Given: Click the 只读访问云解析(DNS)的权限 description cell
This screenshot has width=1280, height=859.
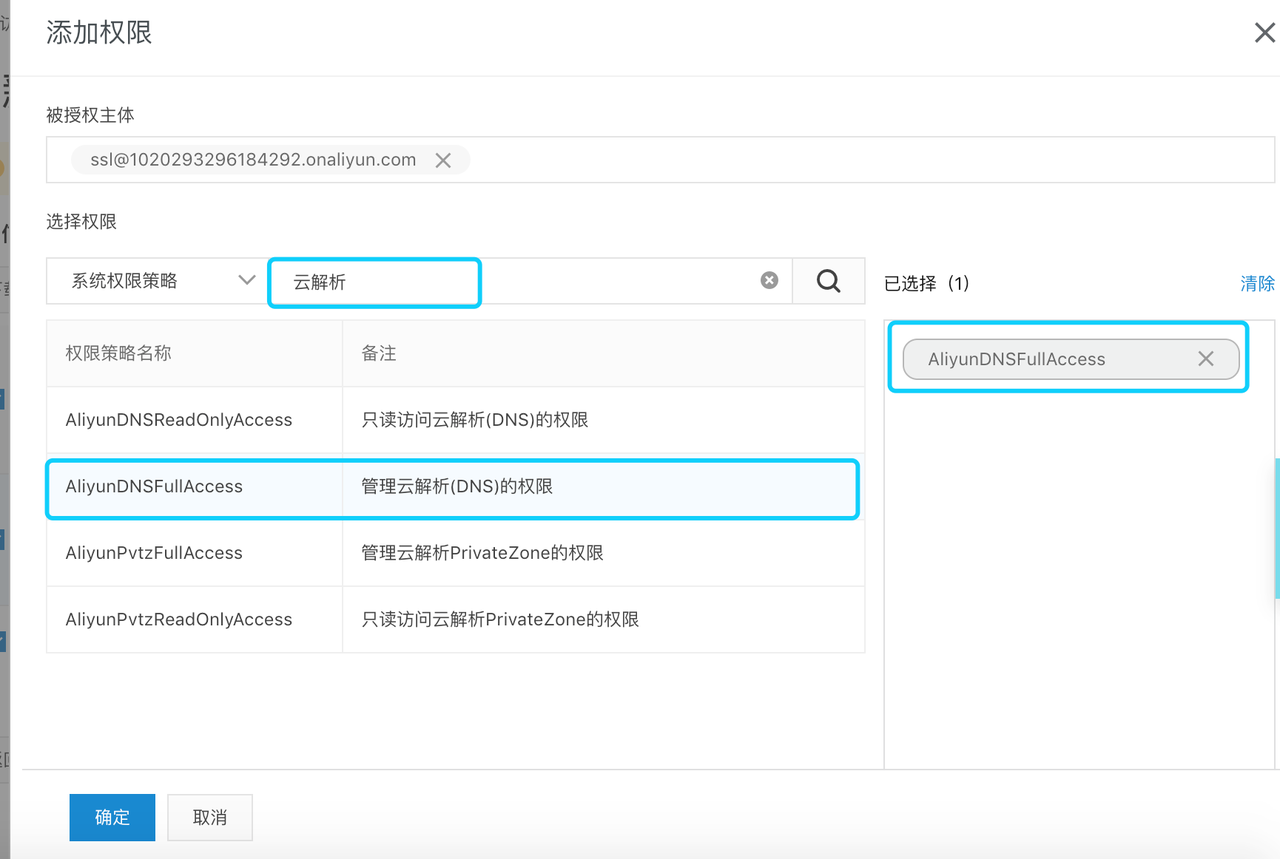Looking at the screenshot, I should [x=475, y=420].
